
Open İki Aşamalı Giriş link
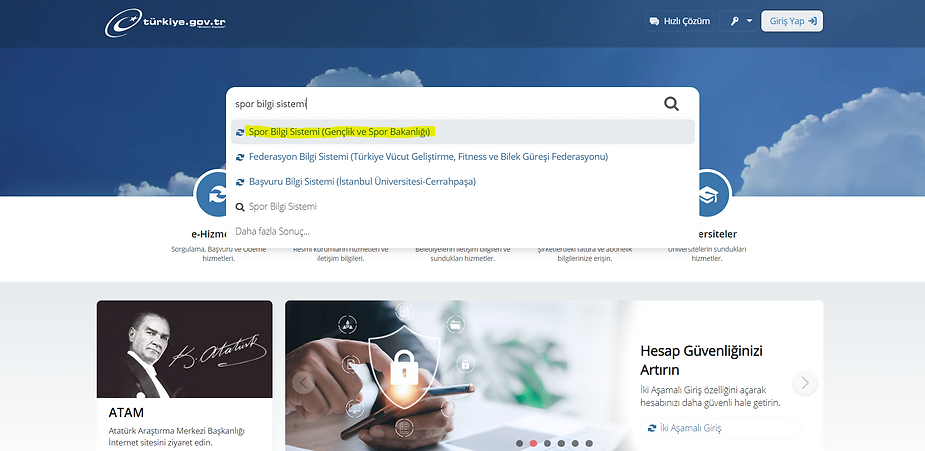[690, 428]
